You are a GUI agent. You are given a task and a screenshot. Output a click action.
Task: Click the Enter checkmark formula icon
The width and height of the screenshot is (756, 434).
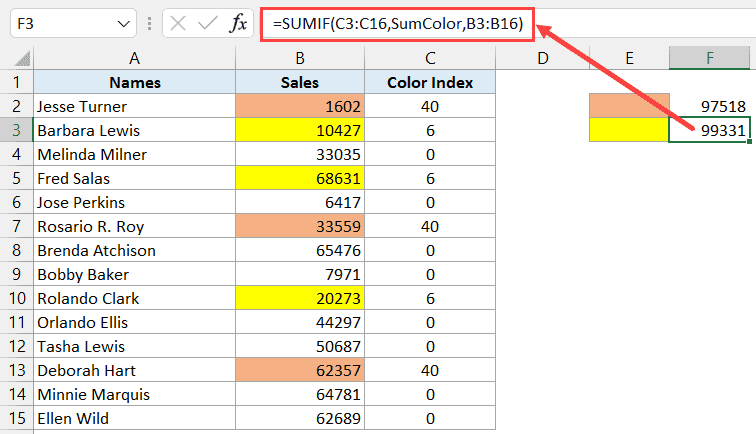(x=208, y=23)
